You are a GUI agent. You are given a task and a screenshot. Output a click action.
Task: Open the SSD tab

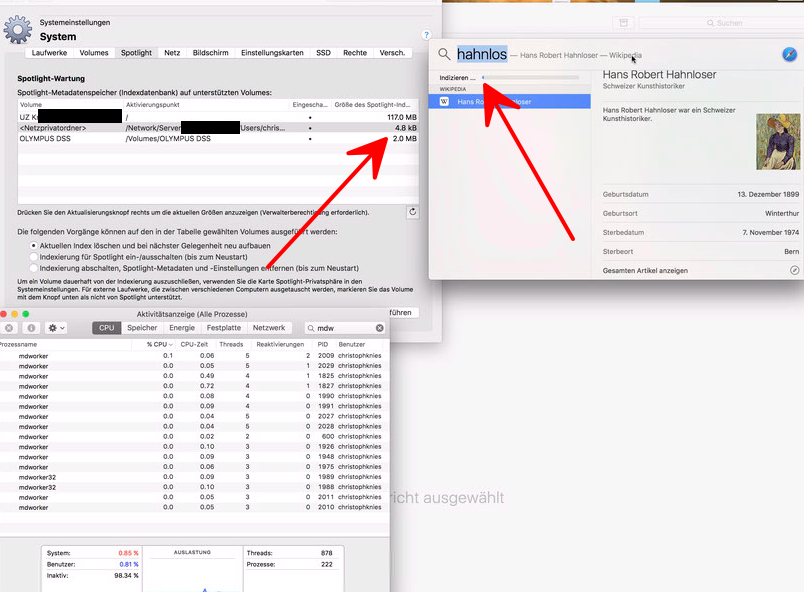click(324, 53)
